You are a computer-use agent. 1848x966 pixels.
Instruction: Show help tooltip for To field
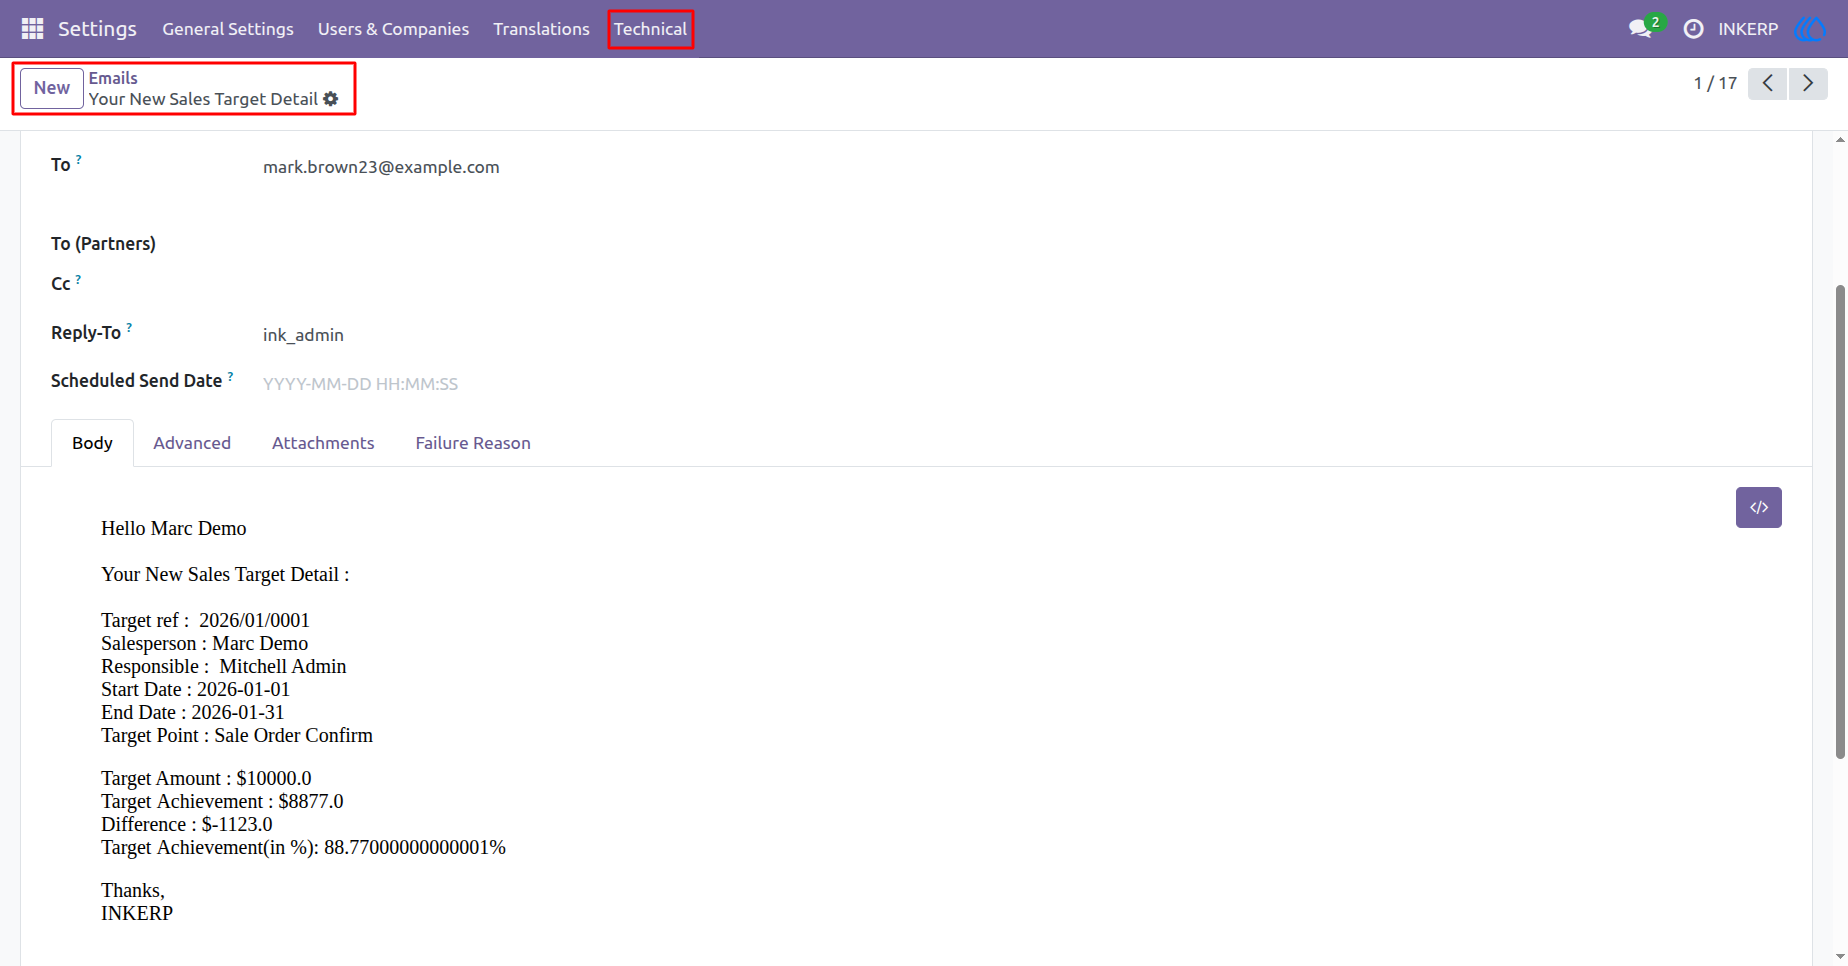(79, 159)
